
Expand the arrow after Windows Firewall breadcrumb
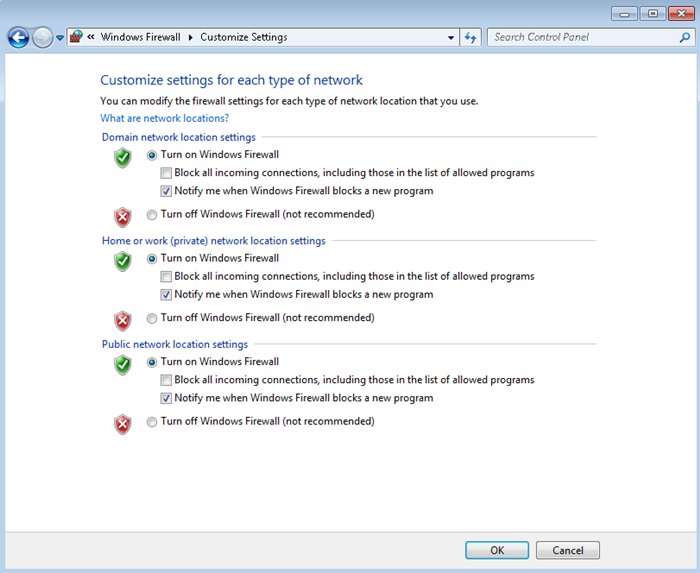pyautogui.click(x=191, y=37)
